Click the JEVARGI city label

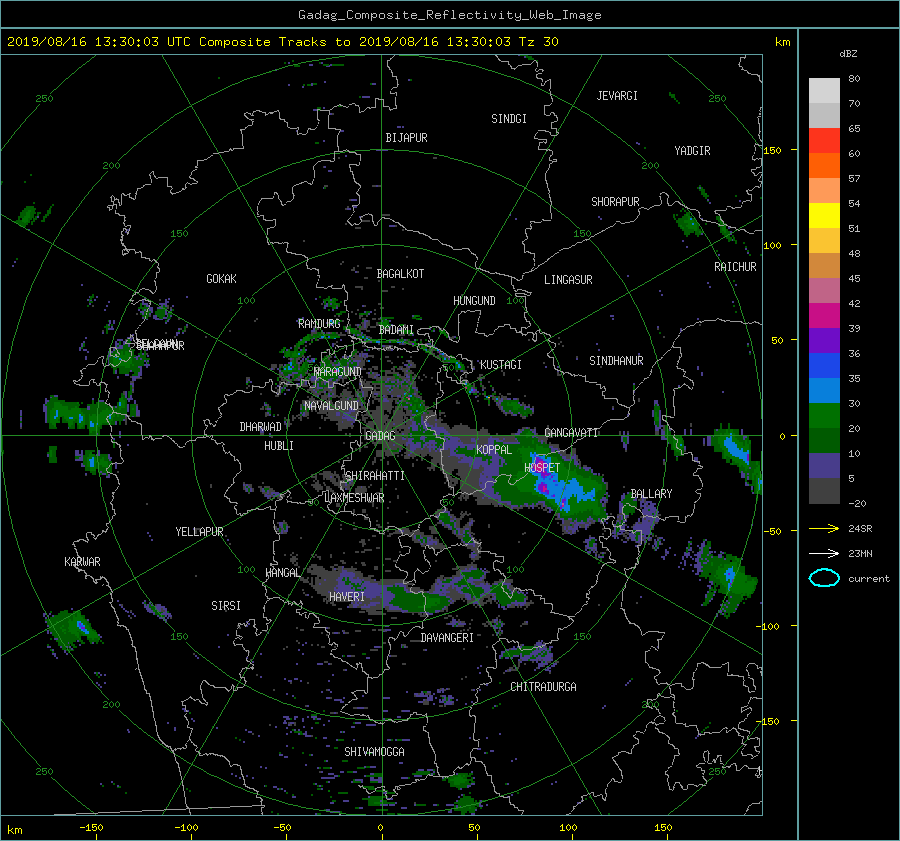(x=617, y=96)
